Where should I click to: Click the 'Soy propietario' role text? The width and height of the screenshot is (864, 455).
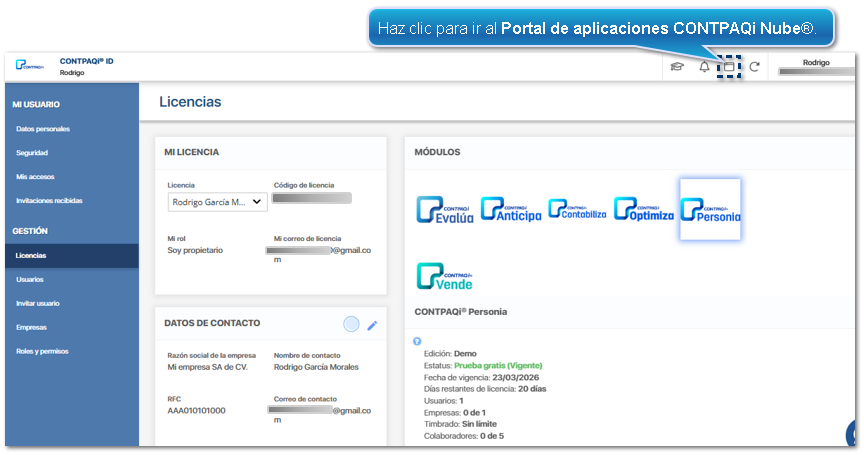[x=195, y=250]
